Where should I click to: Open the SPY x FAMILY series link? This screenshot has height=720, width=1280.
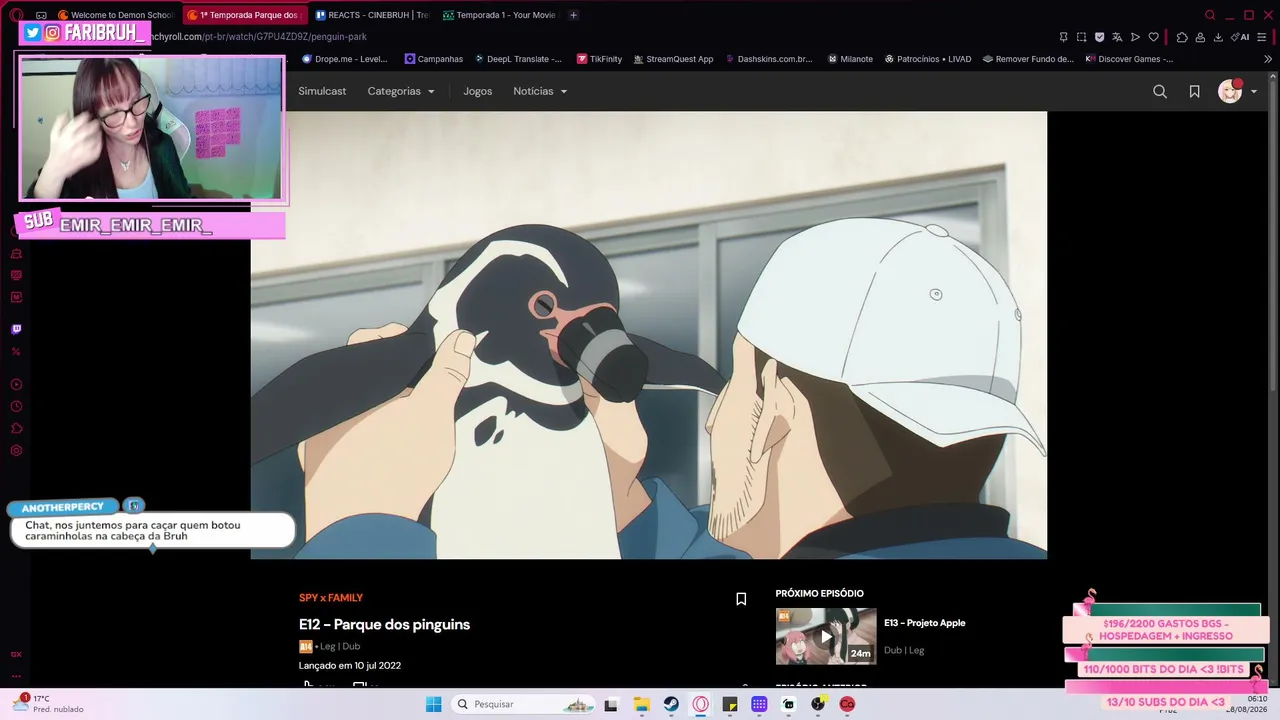click(x=331, y=598)
